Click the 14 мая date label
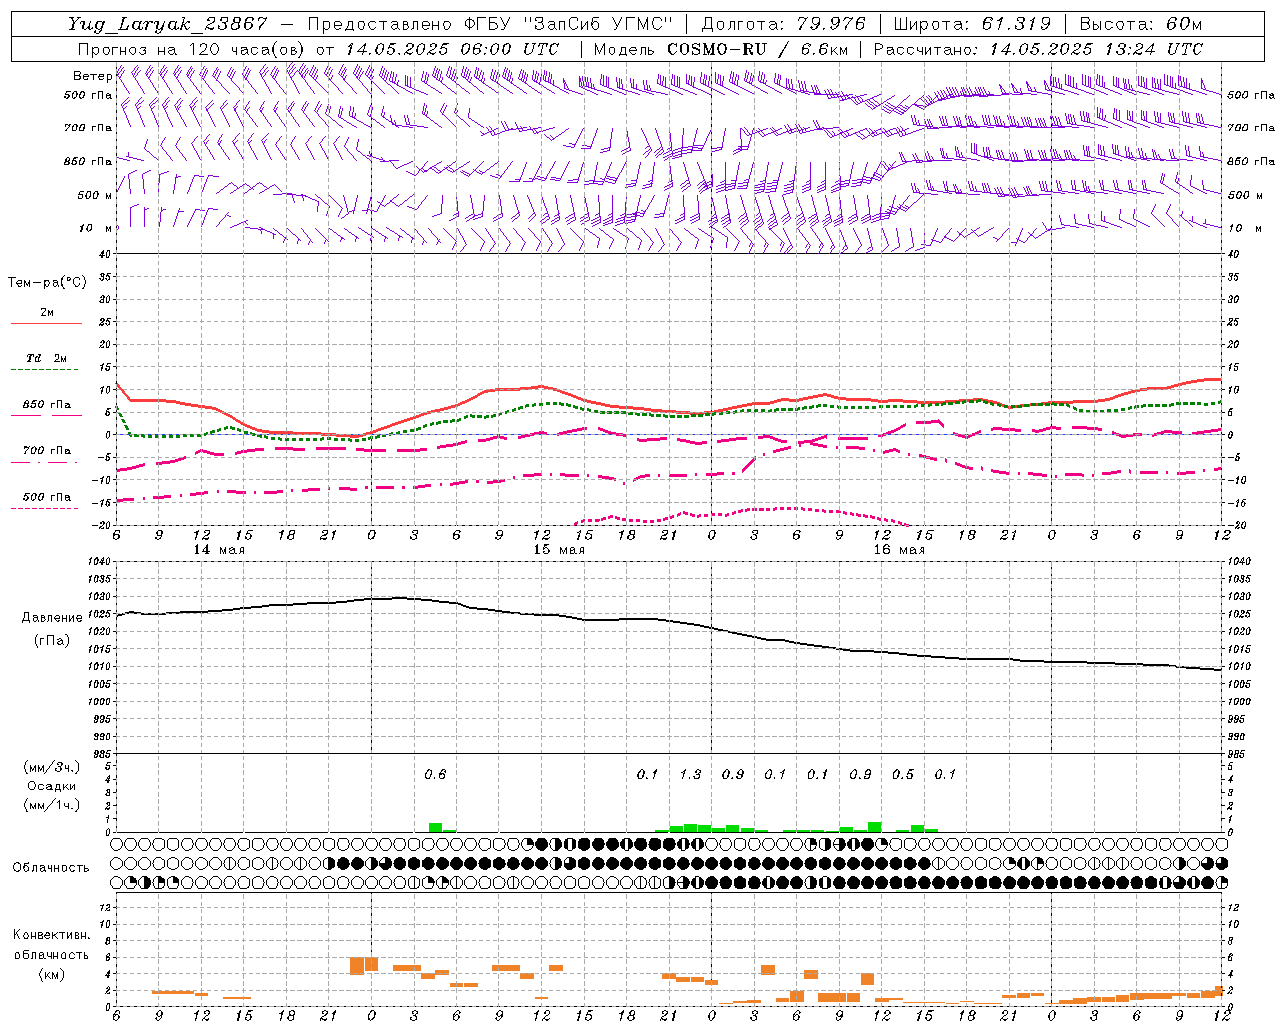Screen dimensions: 1280x1024 click(219, 550)
